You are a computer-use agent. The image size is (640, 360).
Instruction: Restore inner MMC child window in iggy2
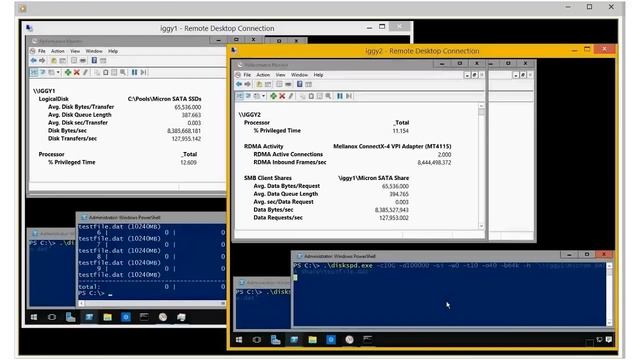point(475,75)
